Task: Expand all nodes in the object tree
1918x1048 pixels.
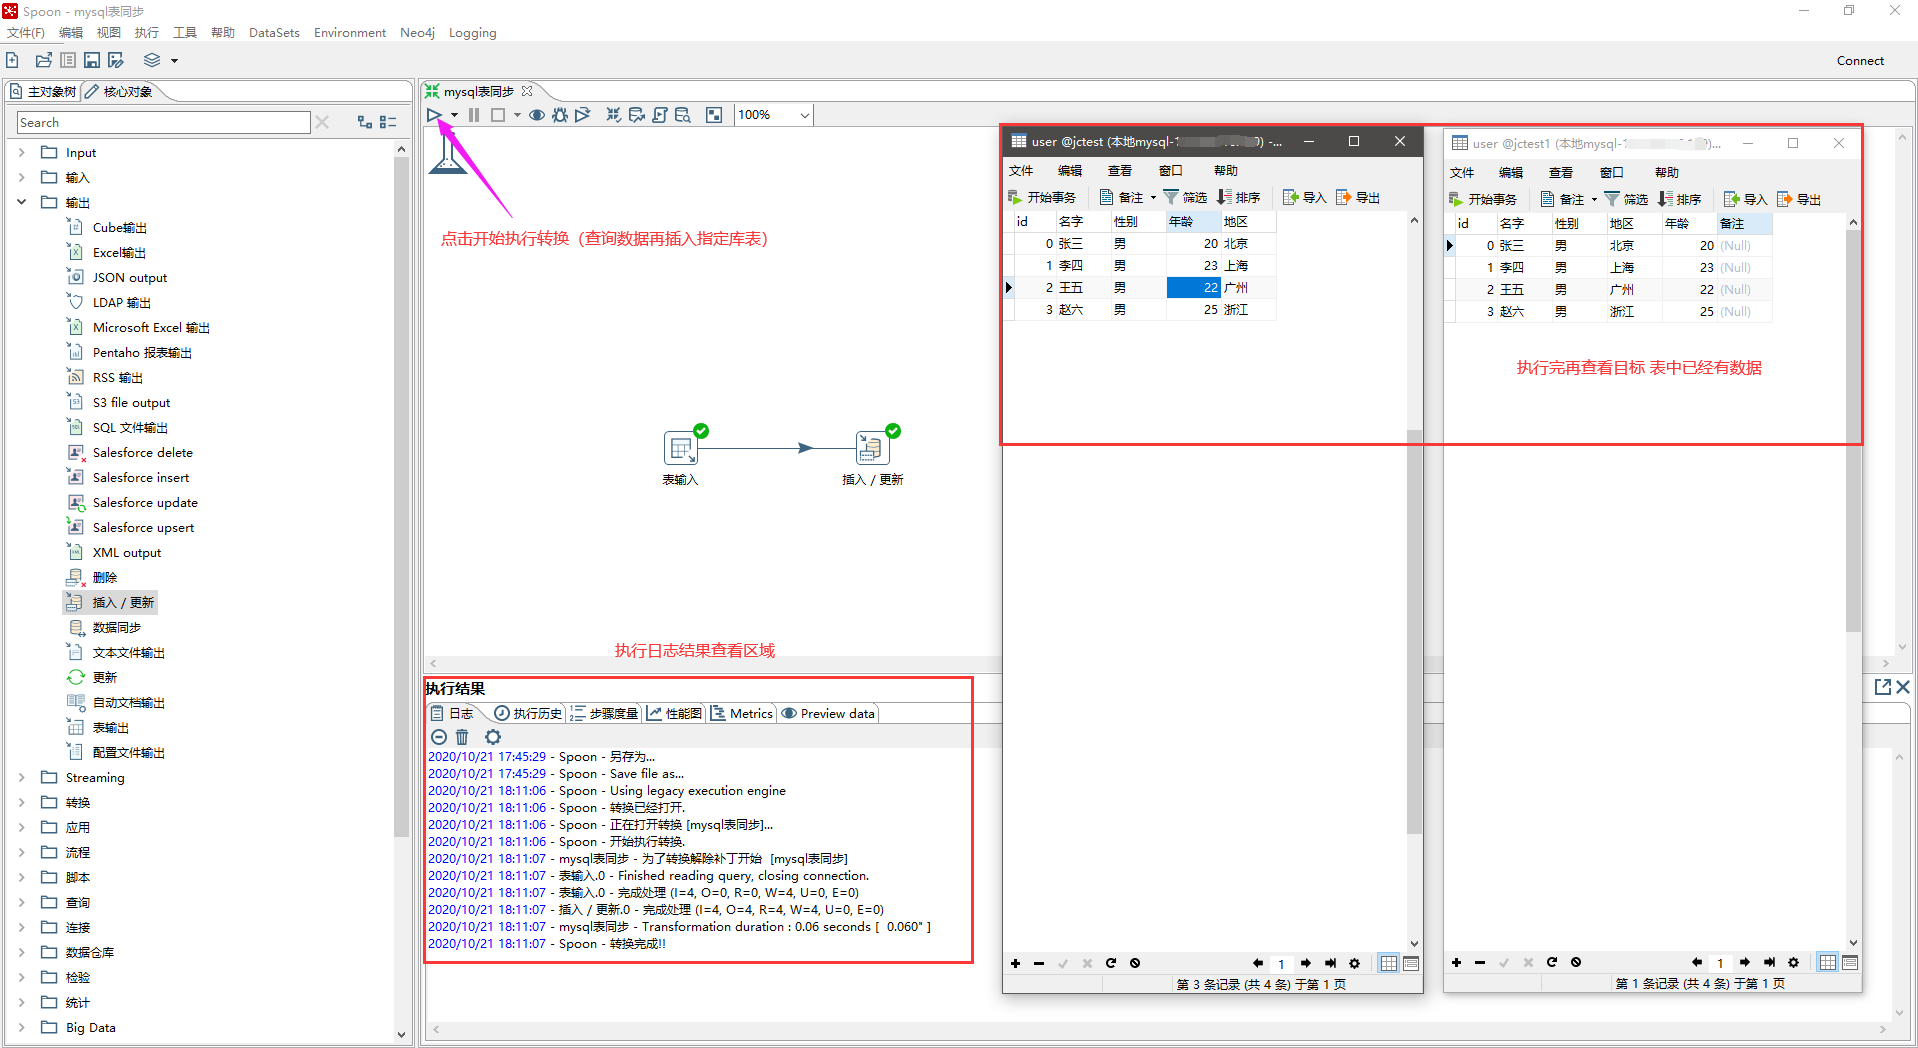Action: pyautogui.click(x=365, y=122)
